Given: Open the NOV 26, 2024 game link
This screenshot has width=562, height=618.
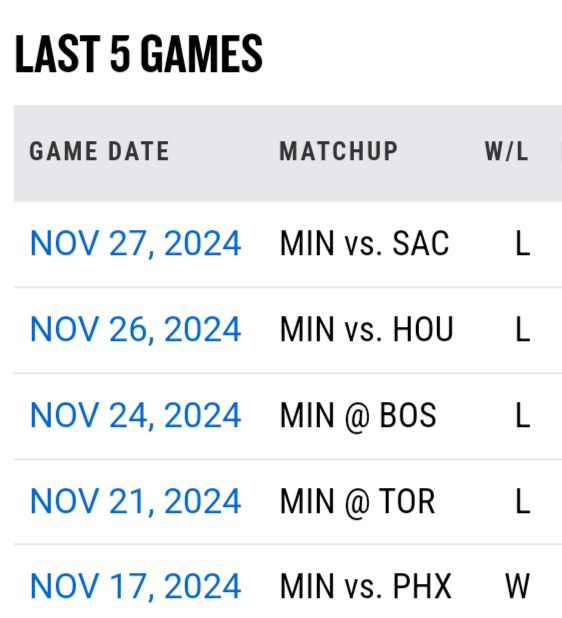Looking at the screenshot, I should (x=135, y=329).
